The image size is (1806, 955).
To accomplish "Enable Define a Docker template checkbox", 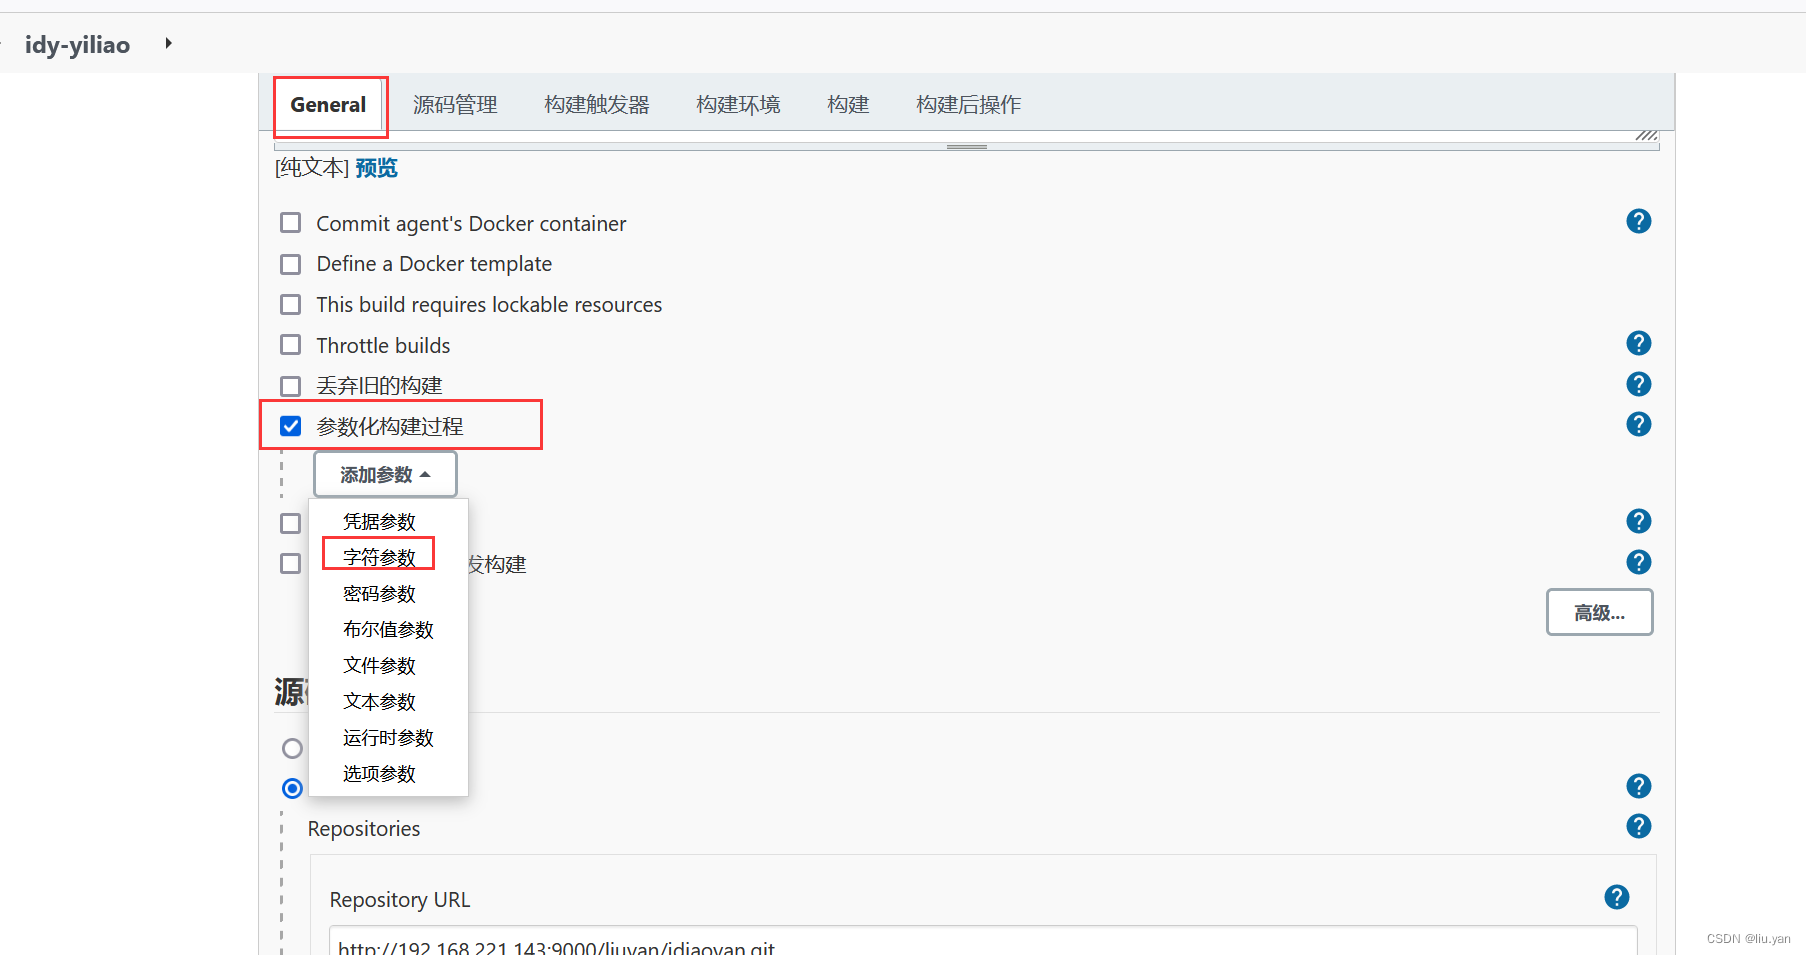I will [x=291, y=264].
